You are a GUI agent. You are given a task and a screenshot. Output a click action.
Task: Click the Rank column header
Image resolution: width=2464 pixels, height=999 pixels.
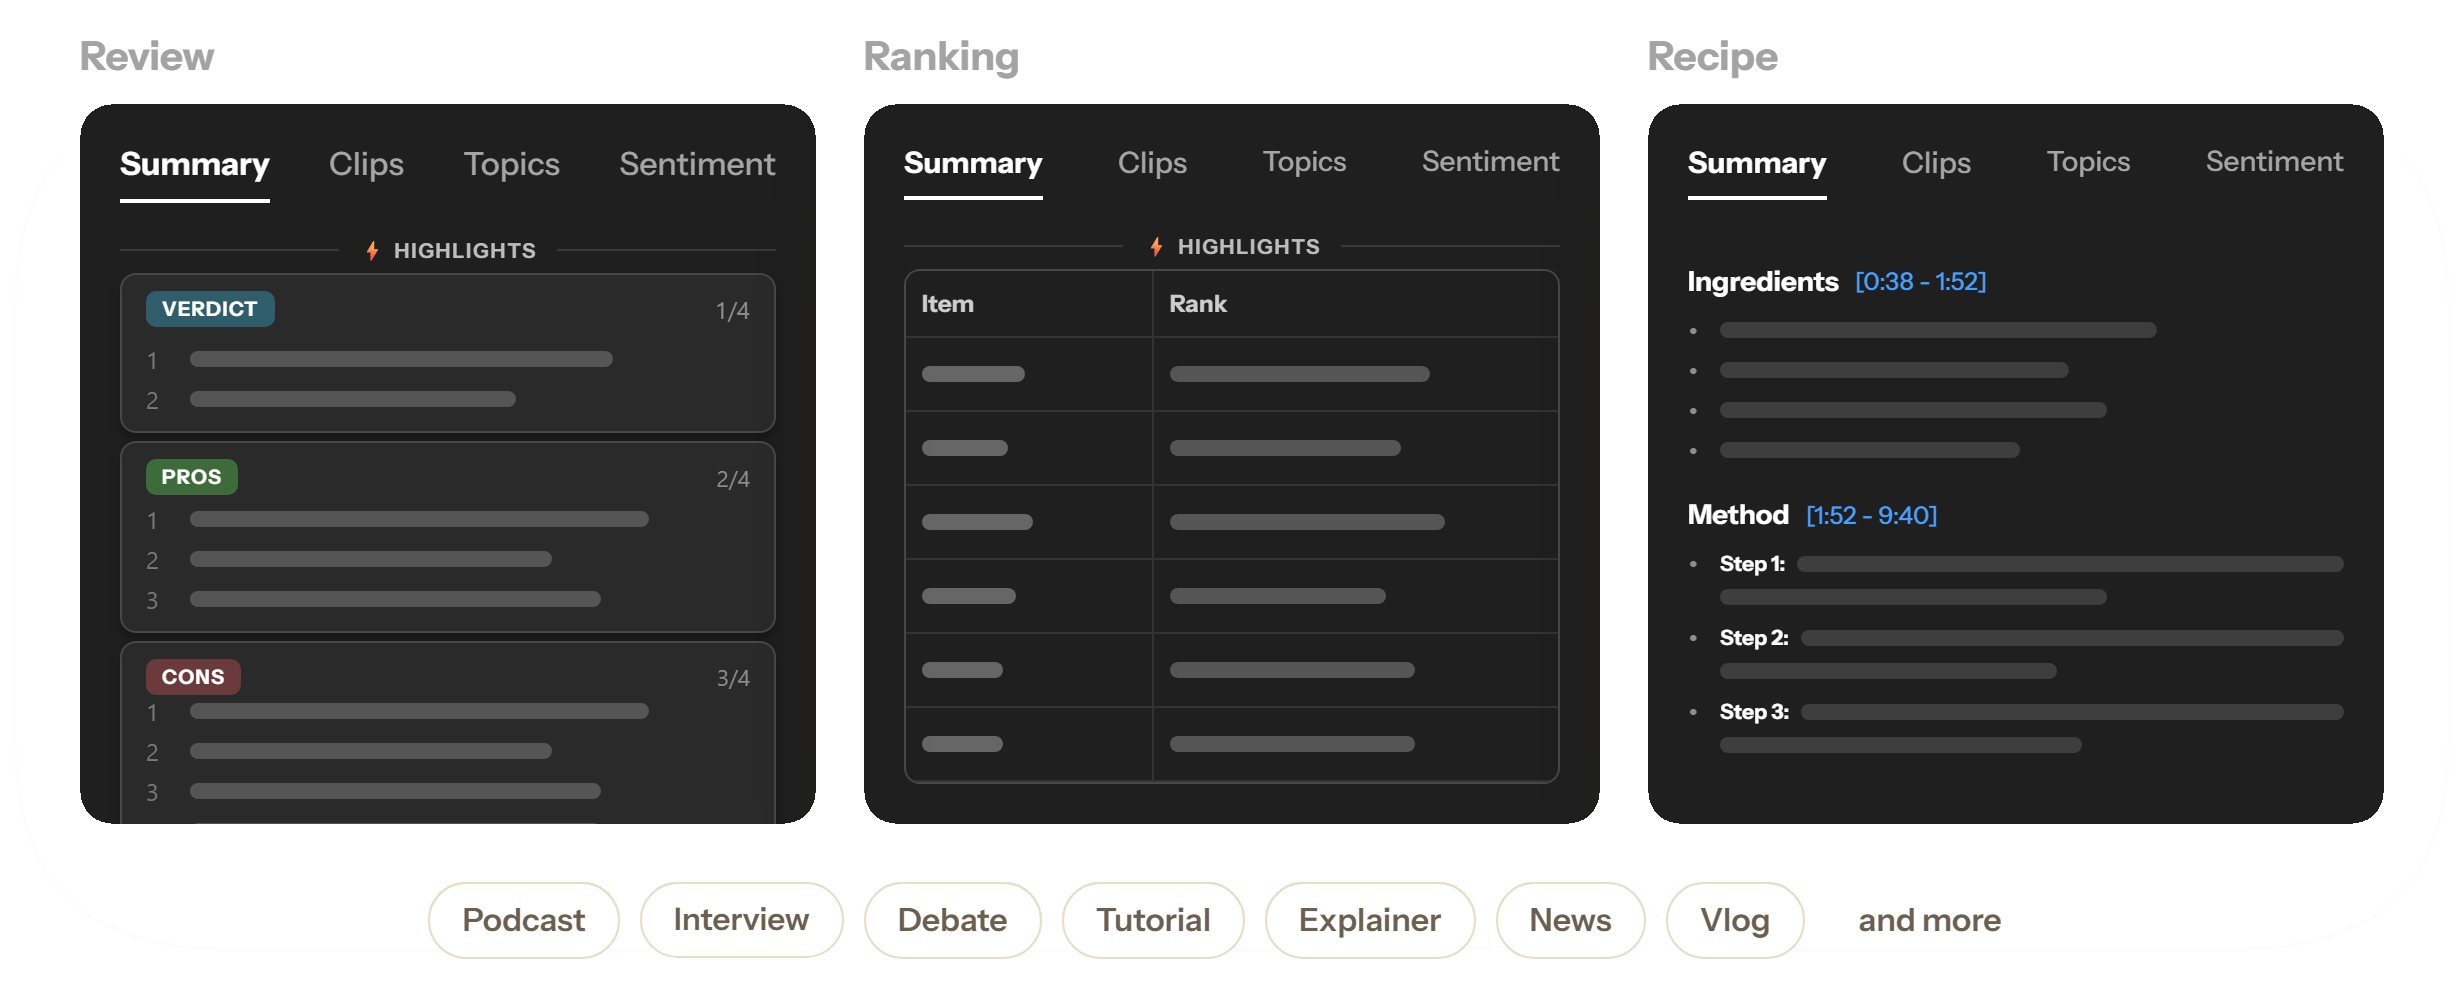[x=1198, y=304]
